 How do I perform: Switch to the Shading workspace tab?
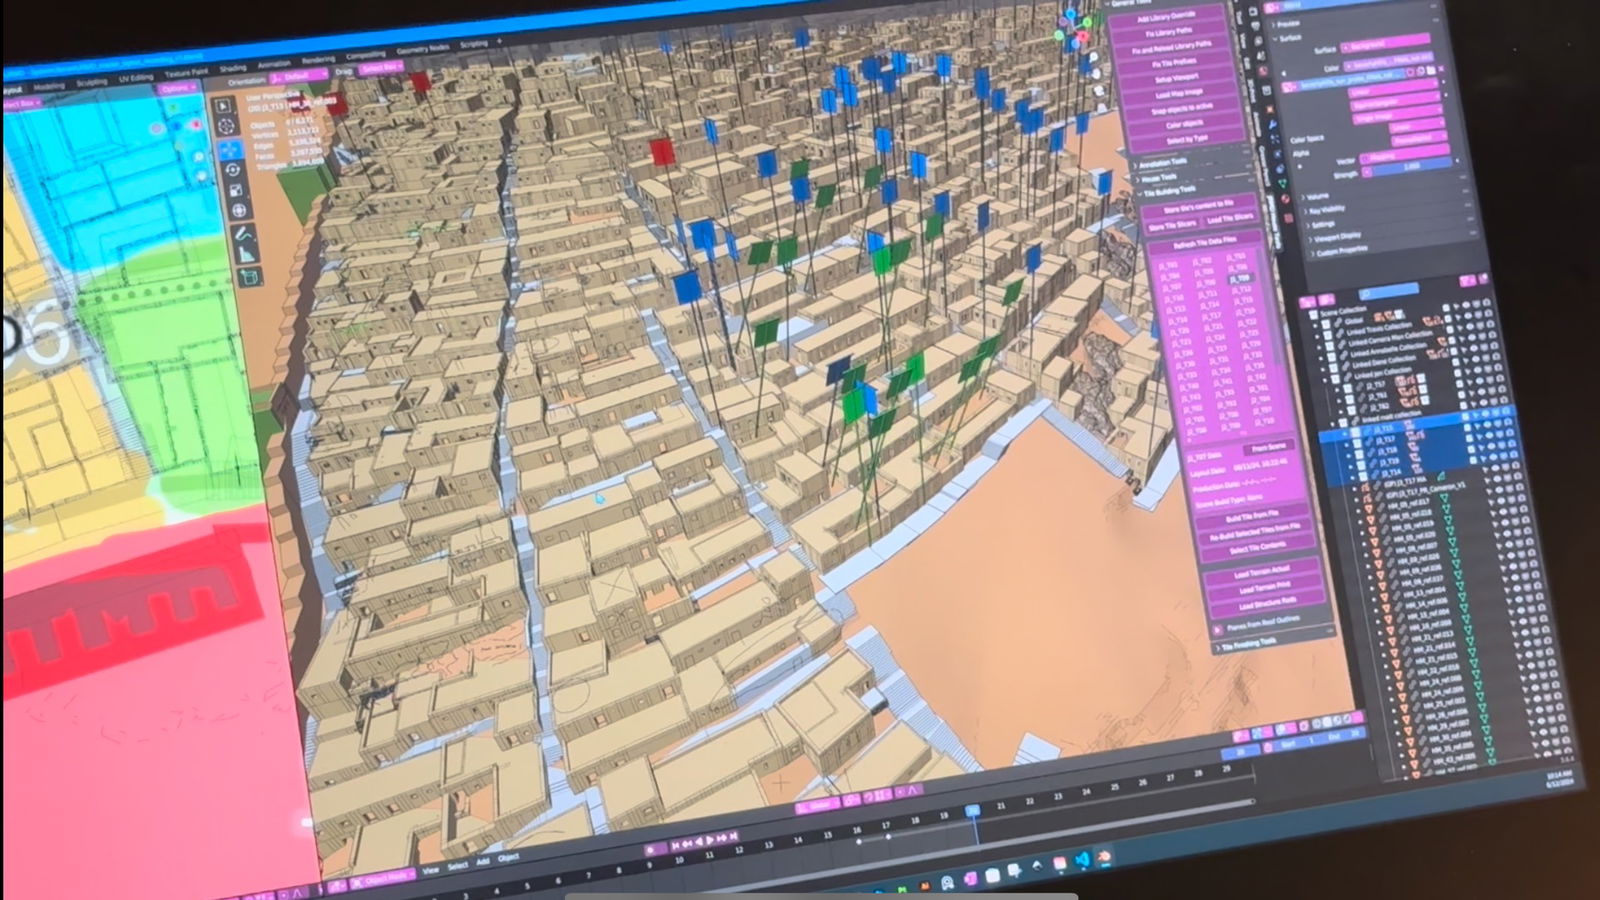coord(233,68)
